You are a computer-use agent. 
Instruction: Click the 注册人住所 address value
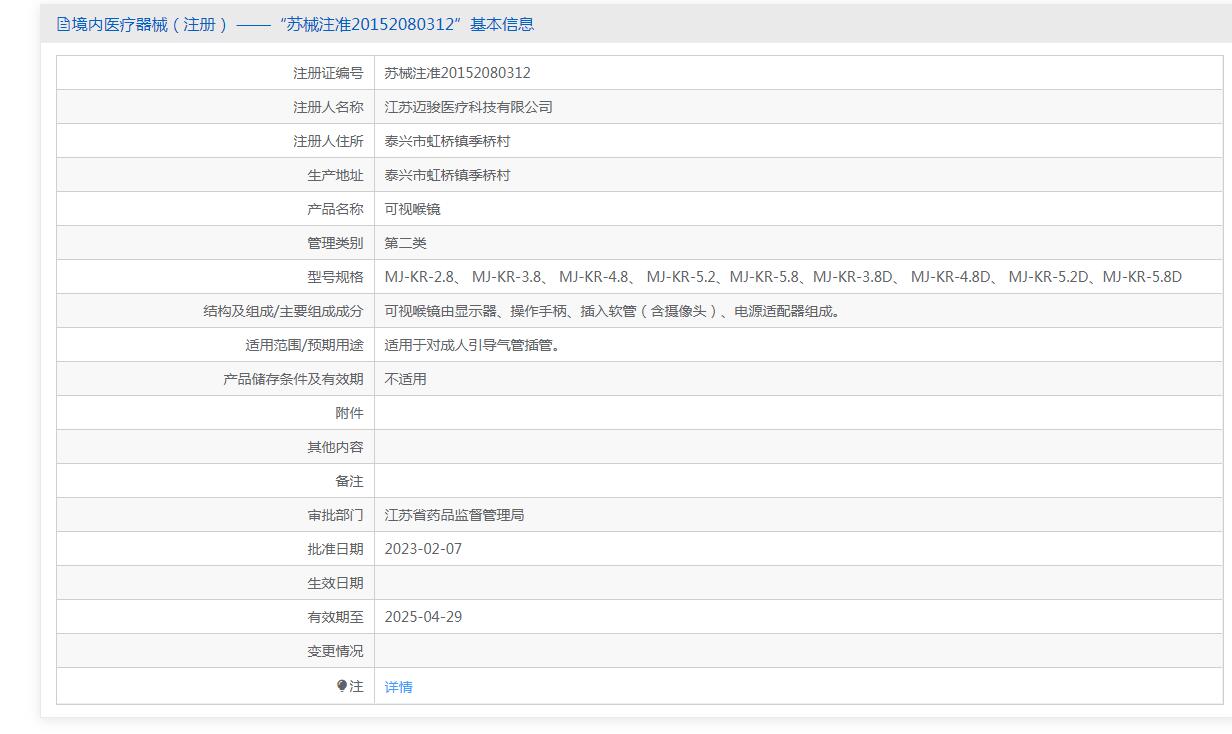(447, 141)
